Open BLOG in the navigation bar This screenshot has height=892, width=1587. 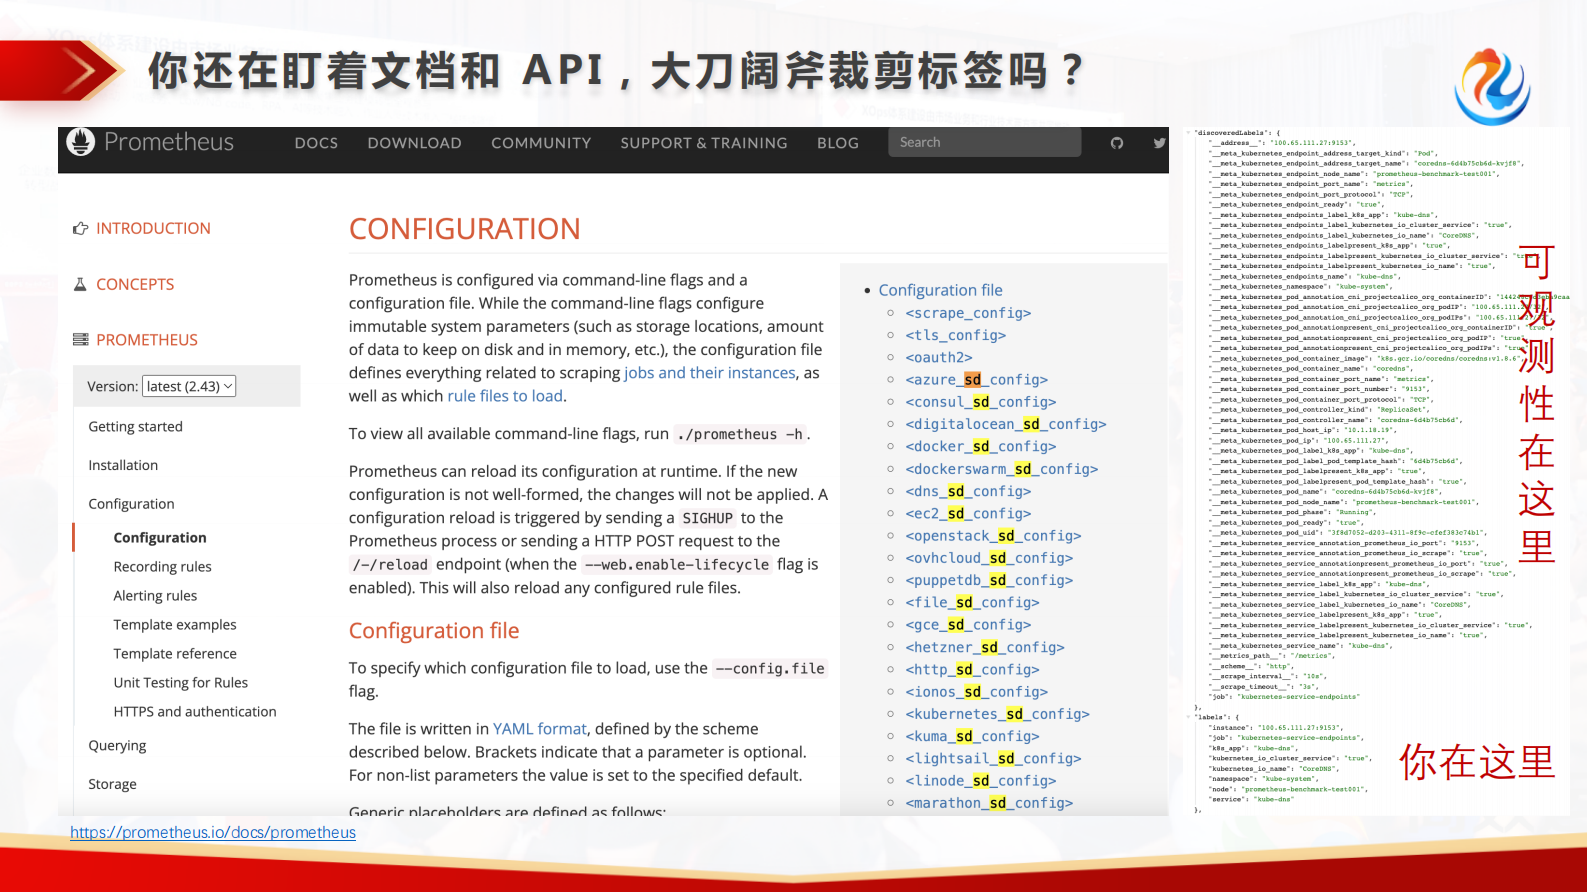tap(838, 143)
